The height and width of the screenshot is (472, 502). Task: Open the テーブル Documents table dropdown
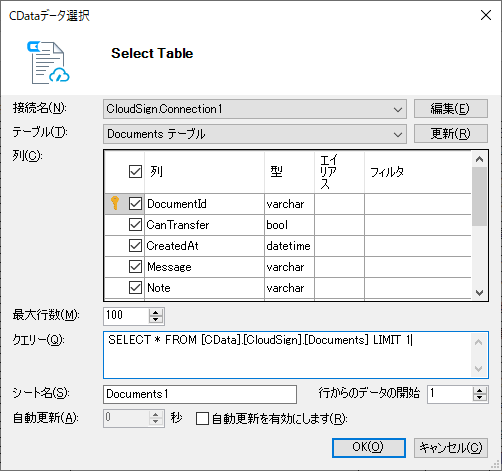click(x=255, y=134)
